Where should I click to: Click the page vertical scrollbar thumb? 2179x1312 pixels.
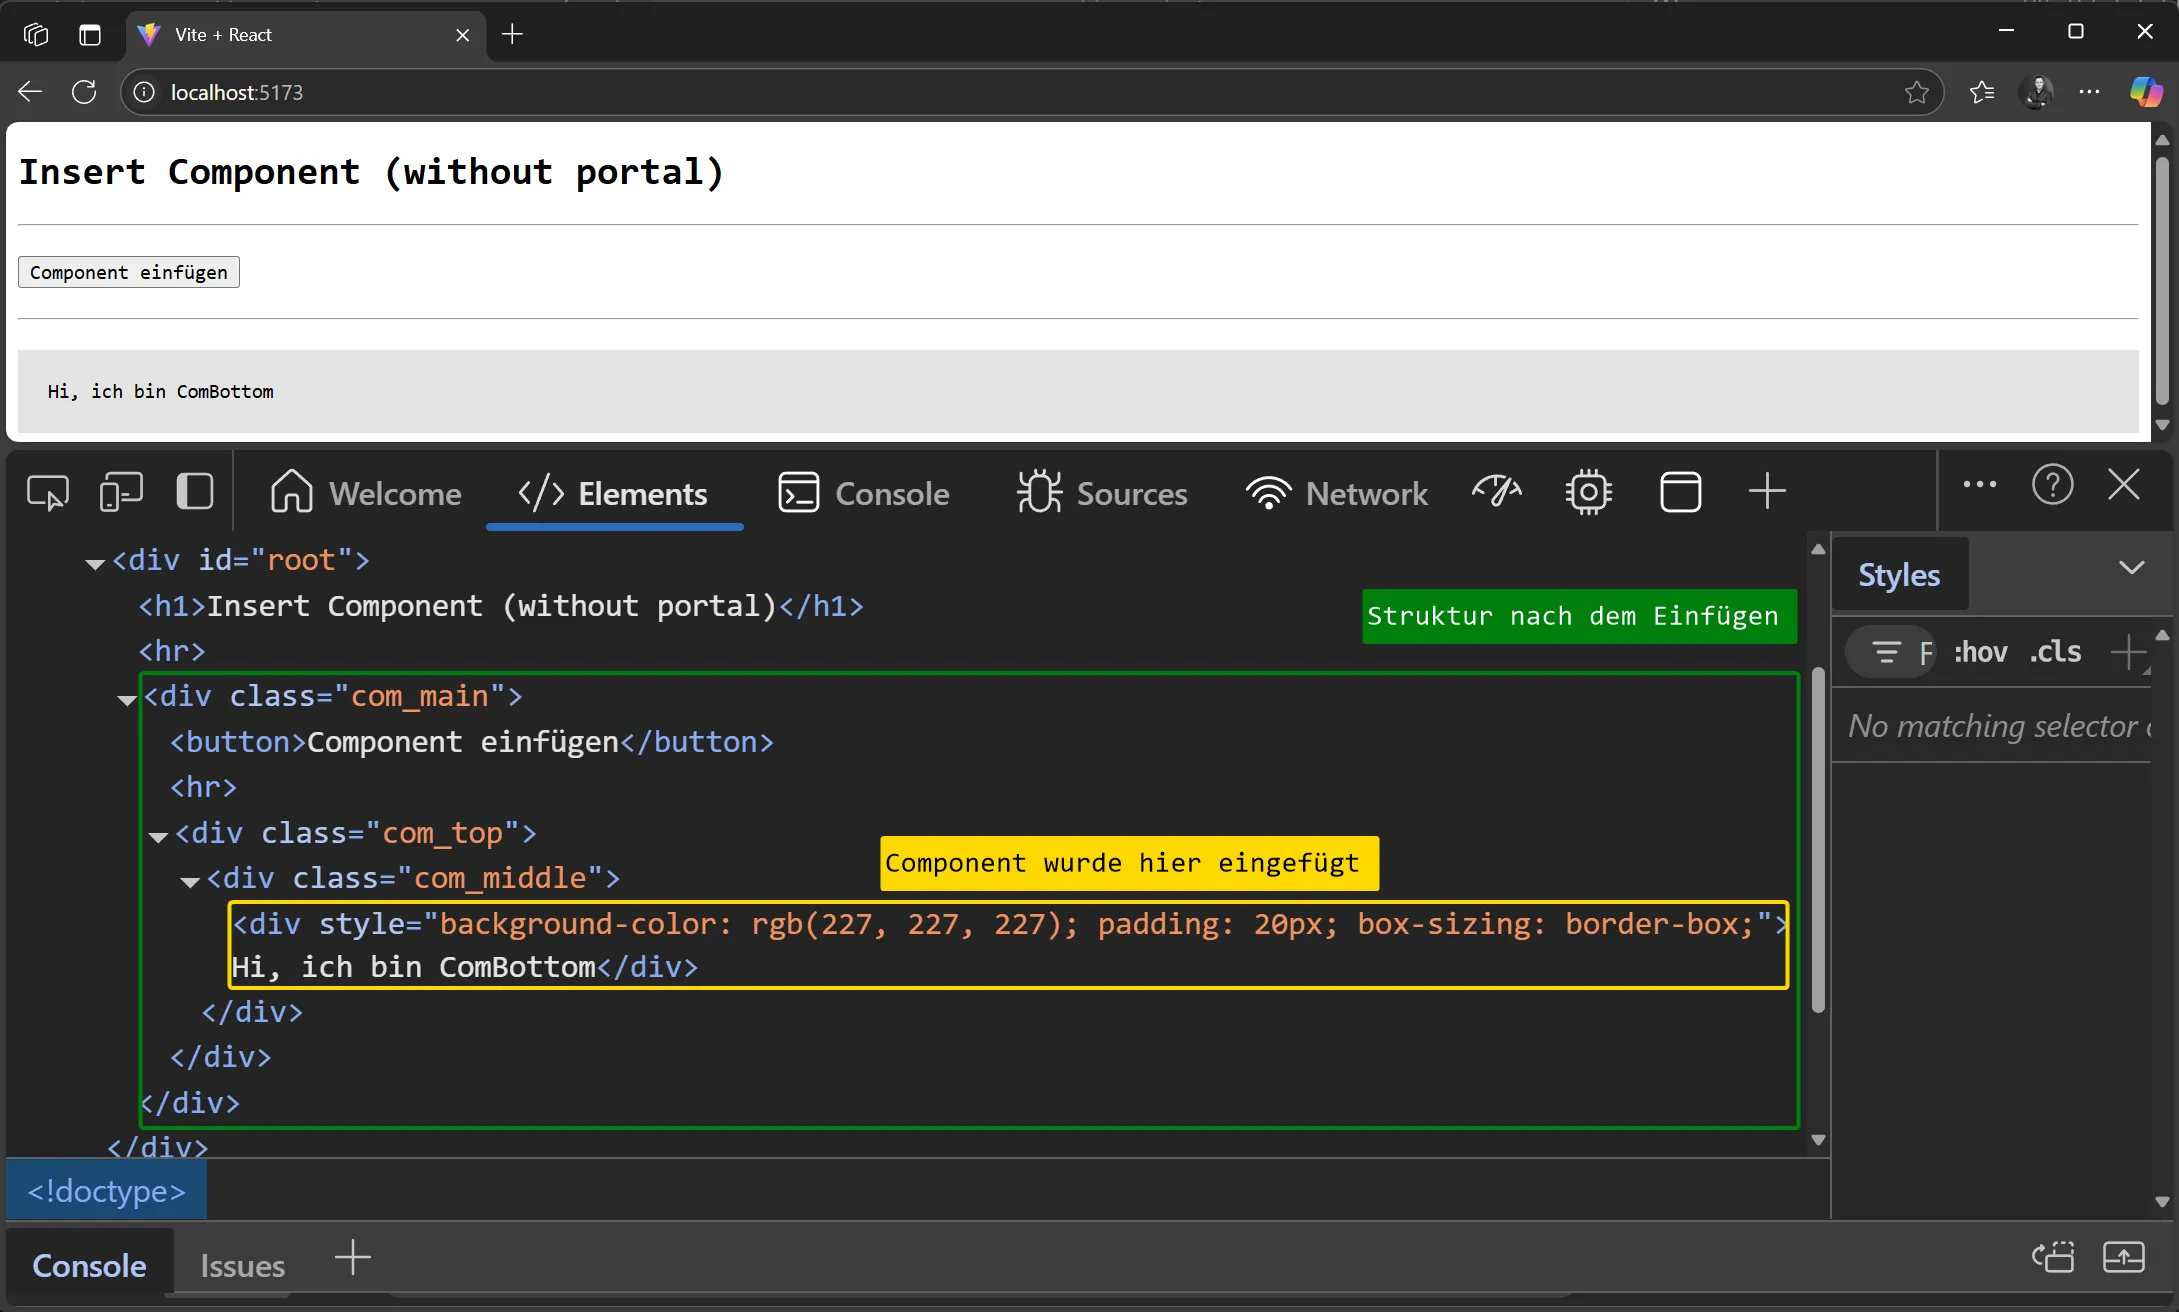pos(2162,280)
